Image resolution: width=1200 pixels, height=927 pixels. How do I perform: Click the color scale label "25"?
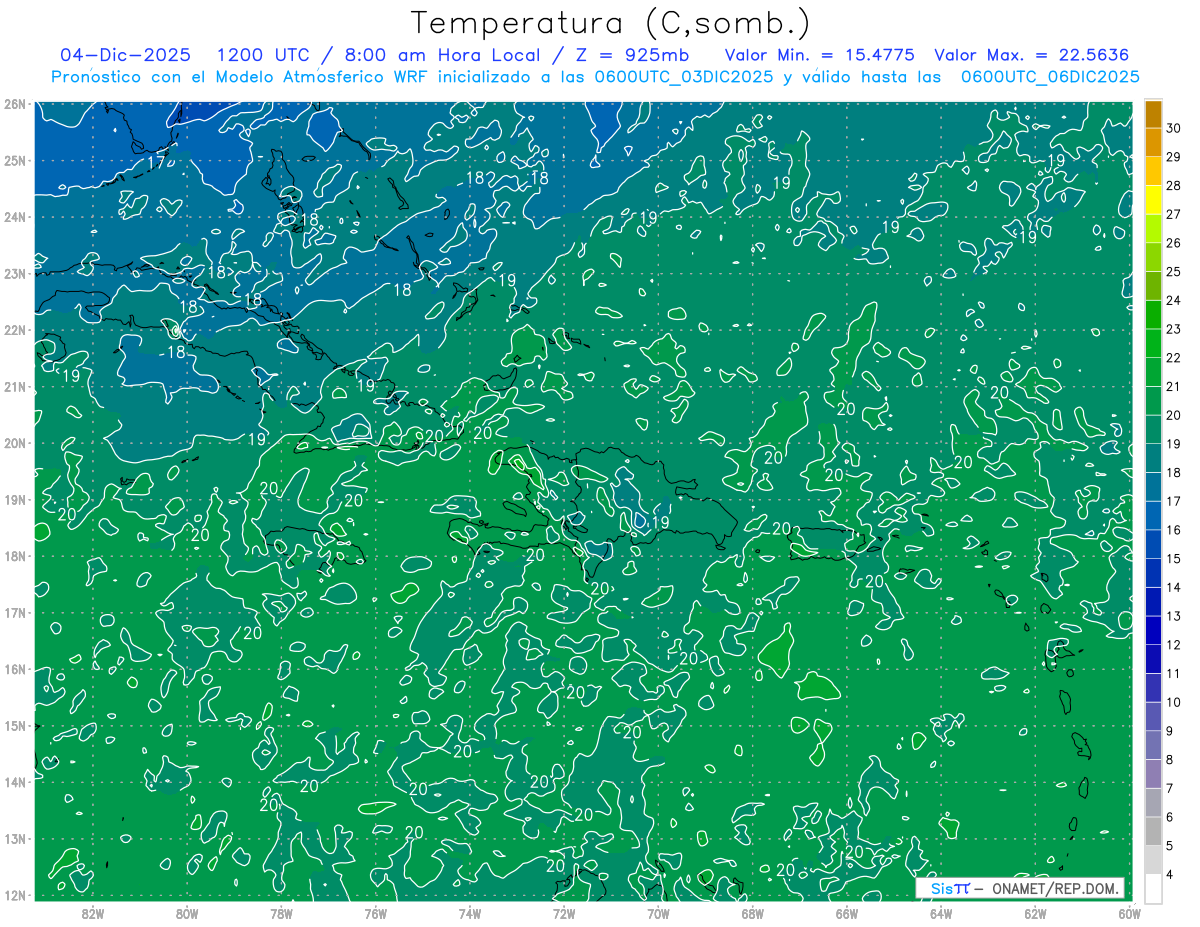1174,272
